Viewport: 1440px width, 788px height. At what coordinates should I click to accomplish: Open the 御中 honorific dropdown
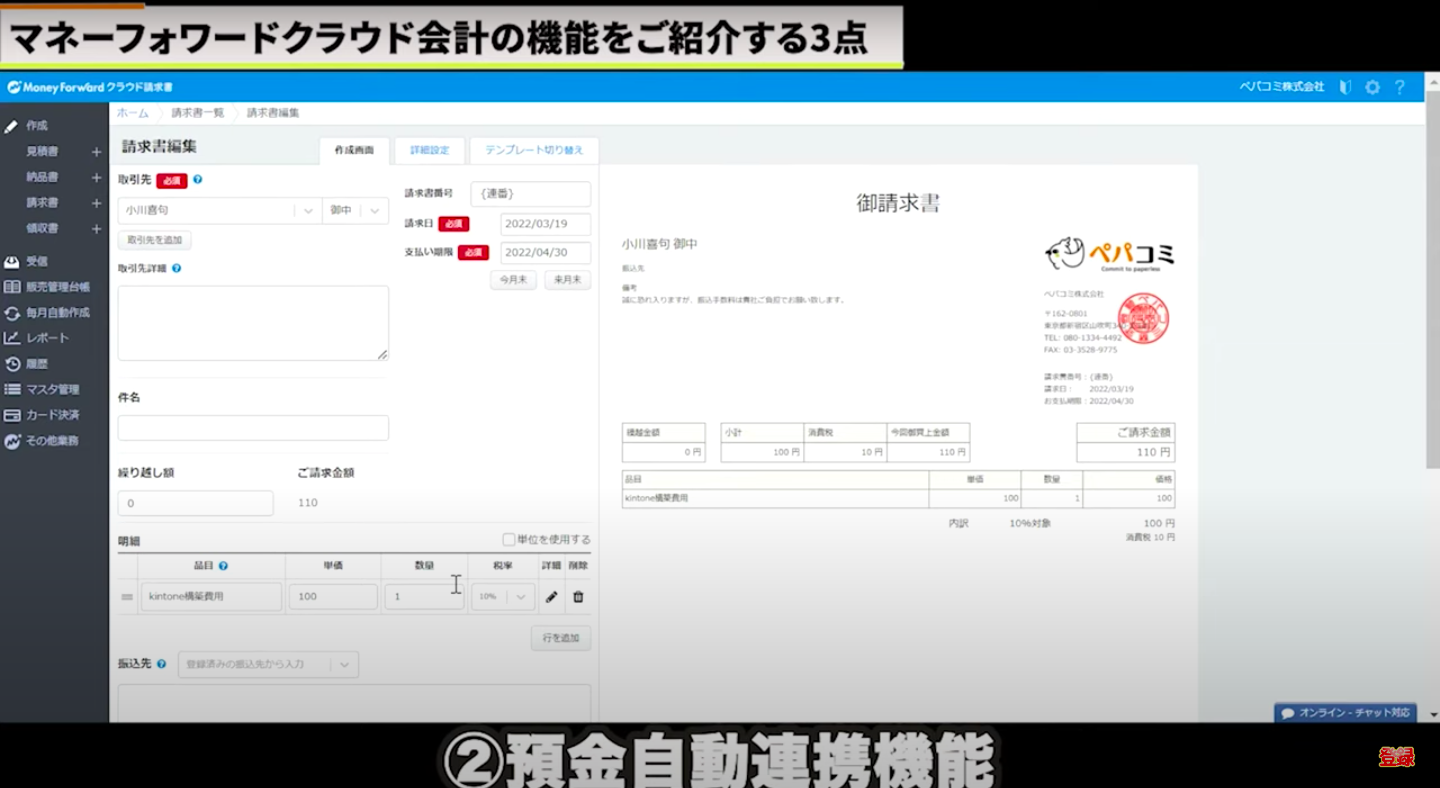pyautogui.click(x=355, y=211)
